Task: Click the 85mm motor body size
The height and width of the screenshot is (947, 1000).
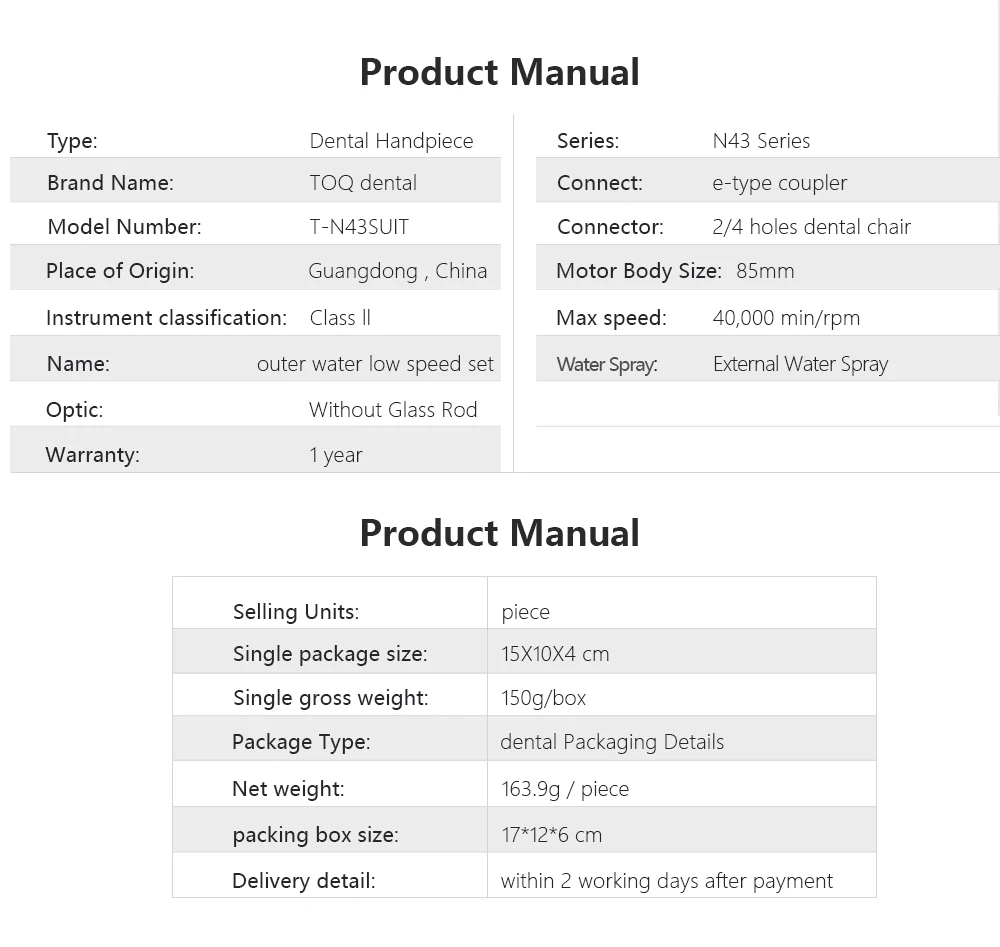Action: tap(765, 271)
